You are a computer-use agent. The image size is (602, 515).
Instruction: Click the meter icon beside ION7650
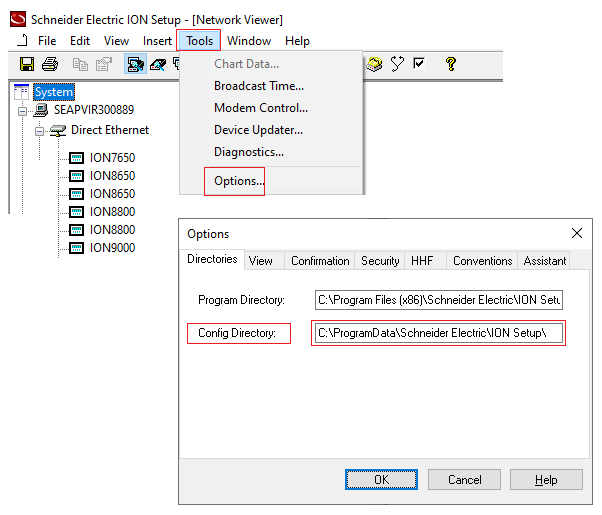[76, 158]
